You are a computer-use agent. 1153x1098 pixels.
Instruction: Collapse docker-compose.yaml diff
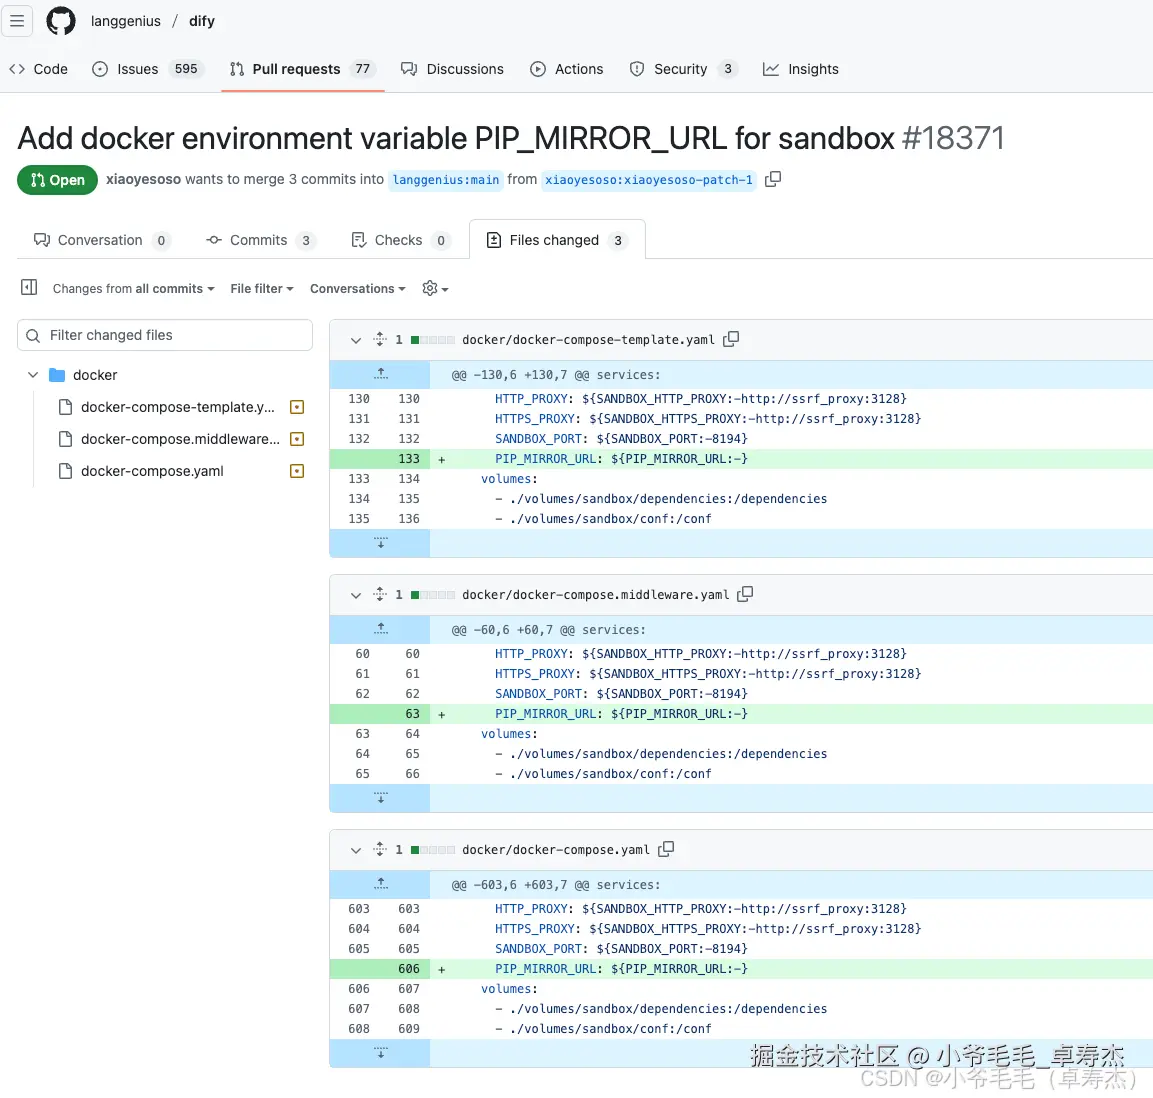(356, 850)
